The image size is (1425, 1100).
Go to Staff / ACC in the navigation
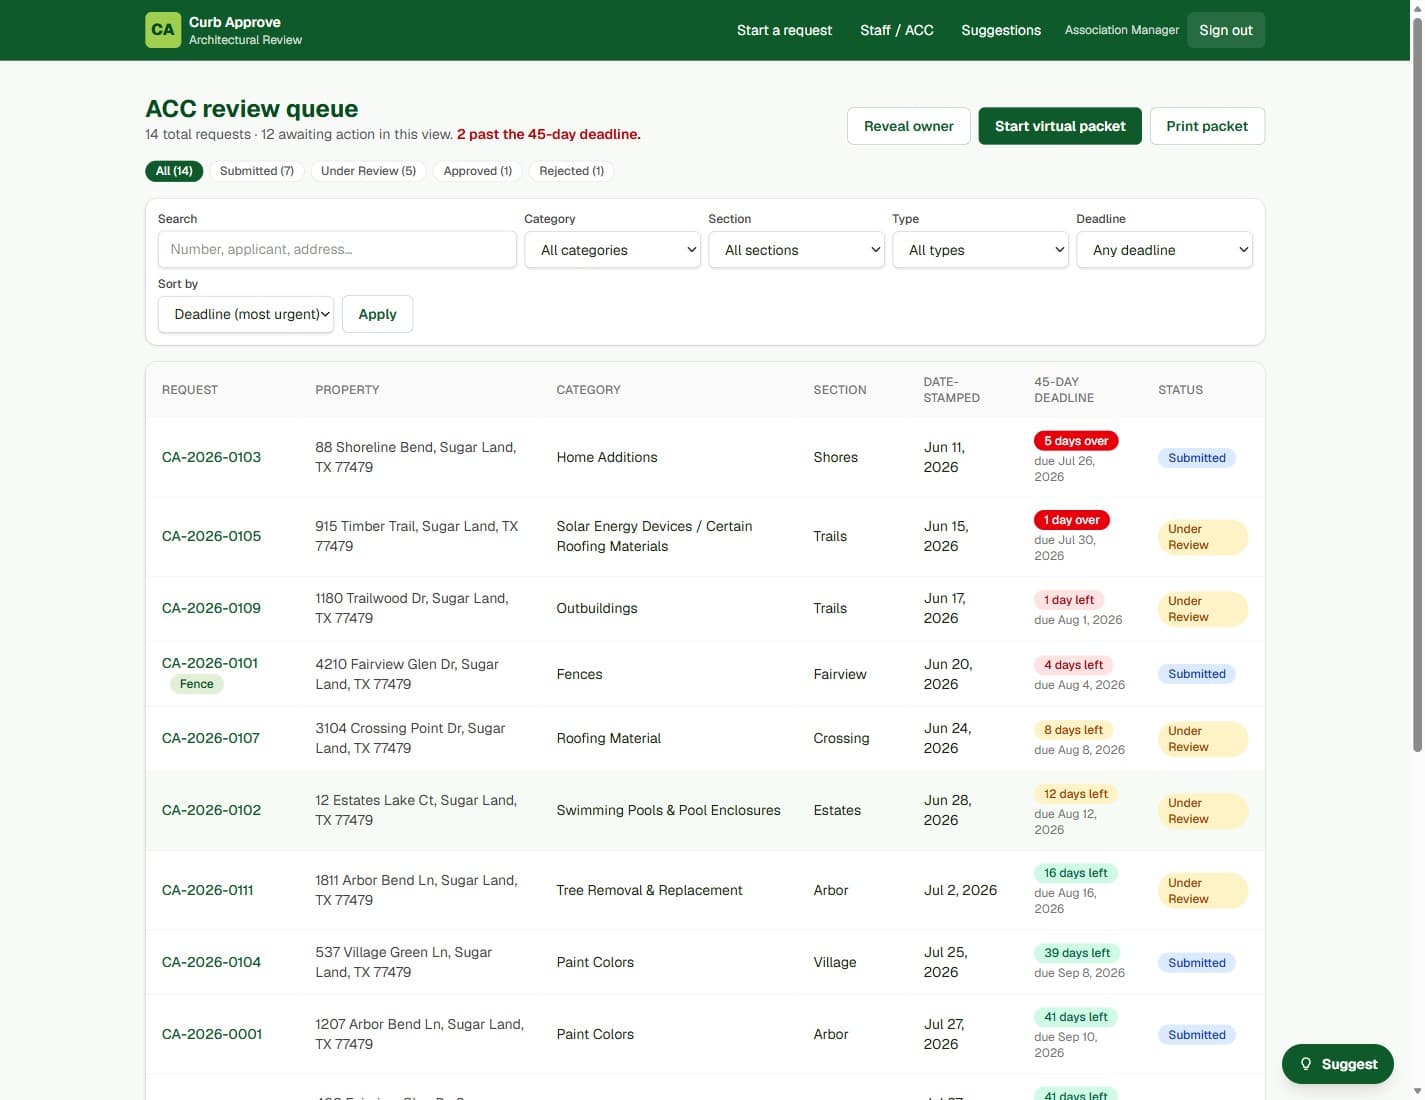(x=897, y=30)
